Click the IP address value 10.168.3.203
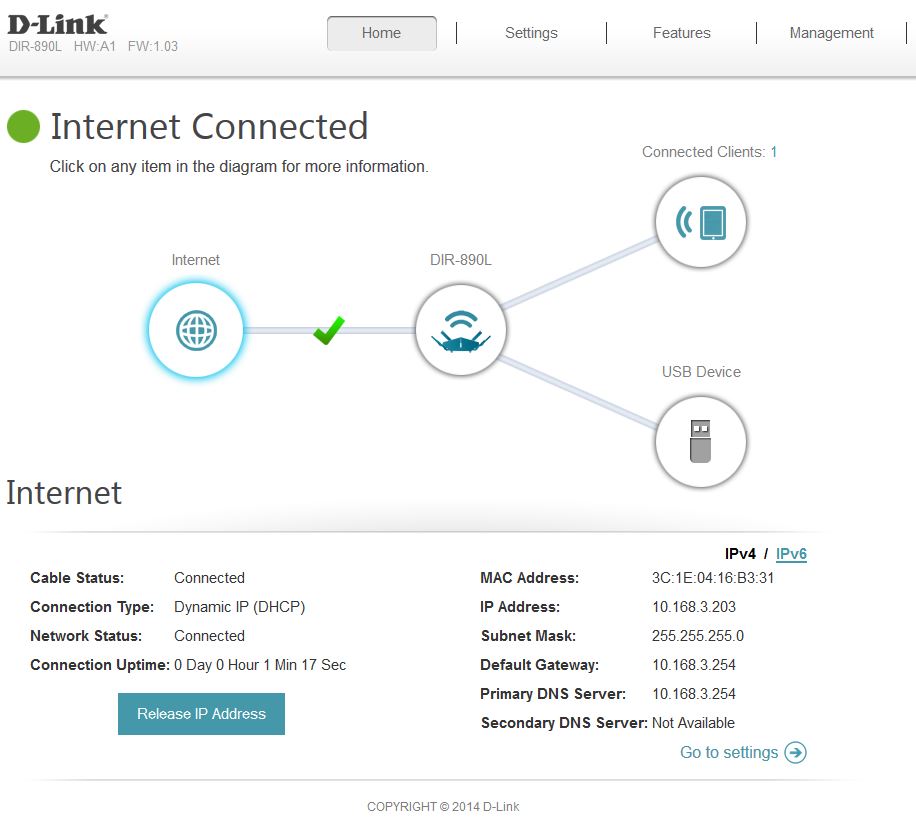This screenshot has width=916, height=818. (x=693, y=606)
